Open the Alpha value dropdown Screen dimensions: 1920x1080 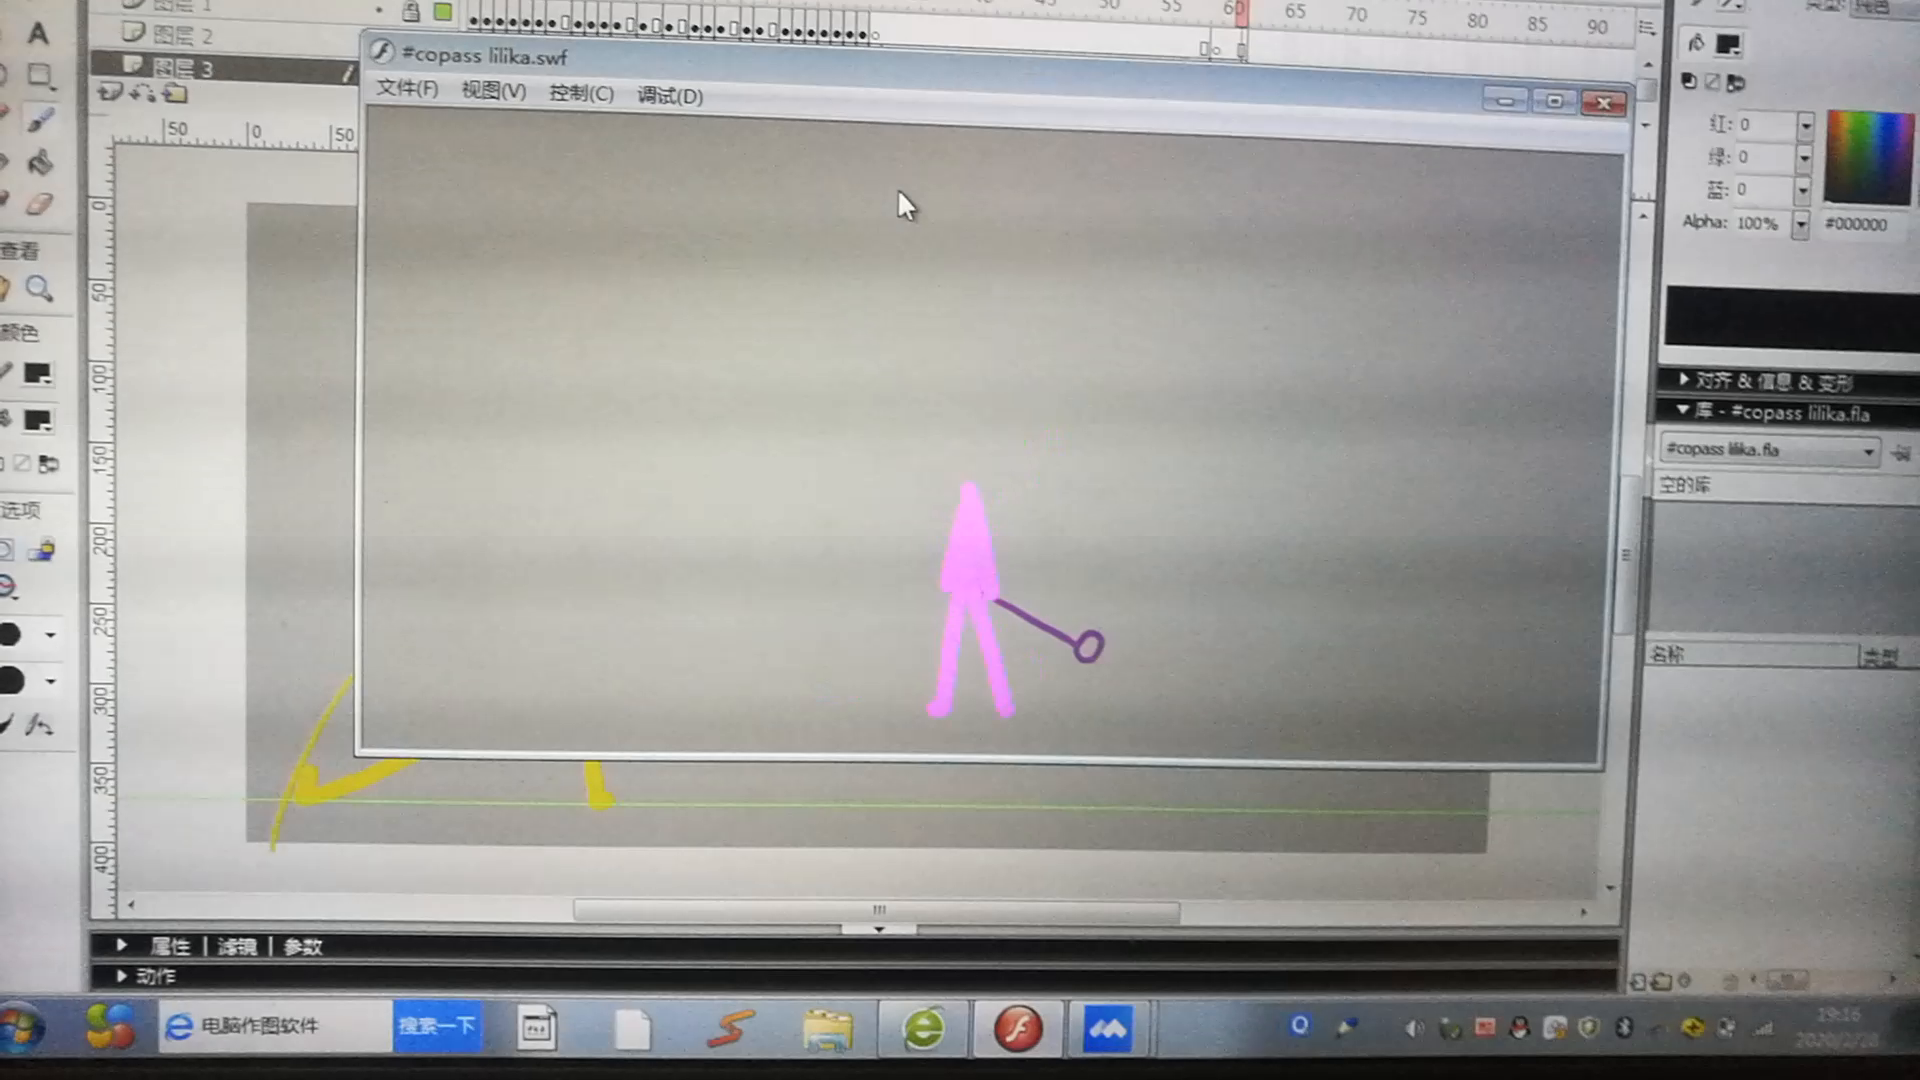(1800, 224)
